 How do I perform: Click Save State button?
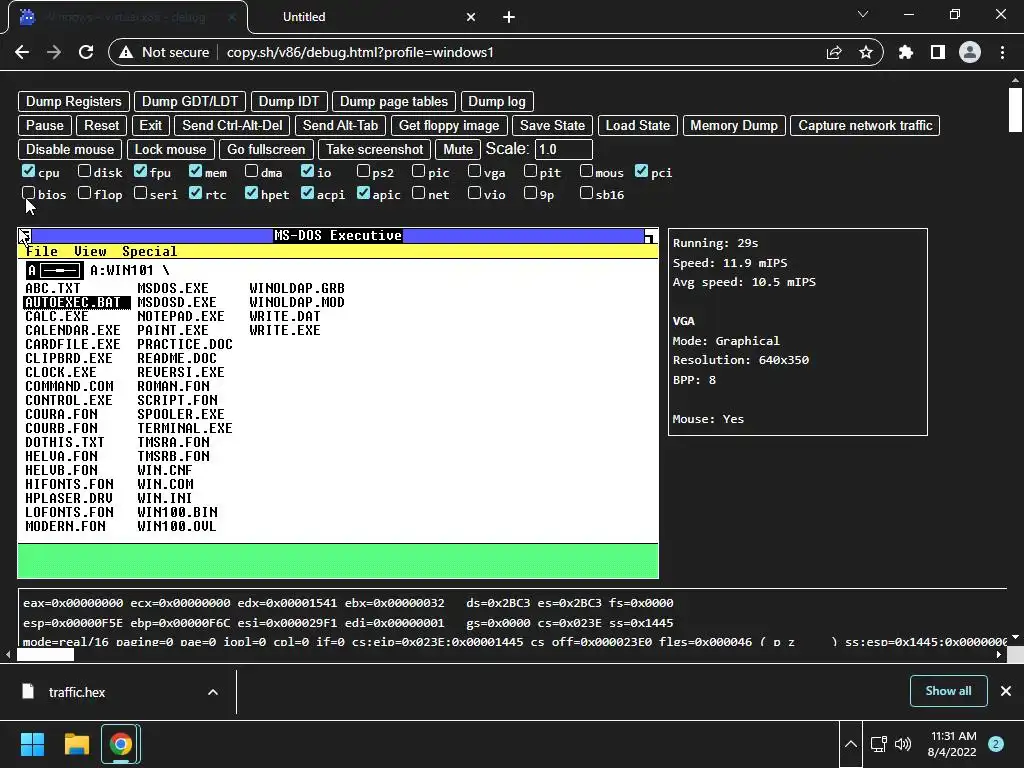(552, 125)
